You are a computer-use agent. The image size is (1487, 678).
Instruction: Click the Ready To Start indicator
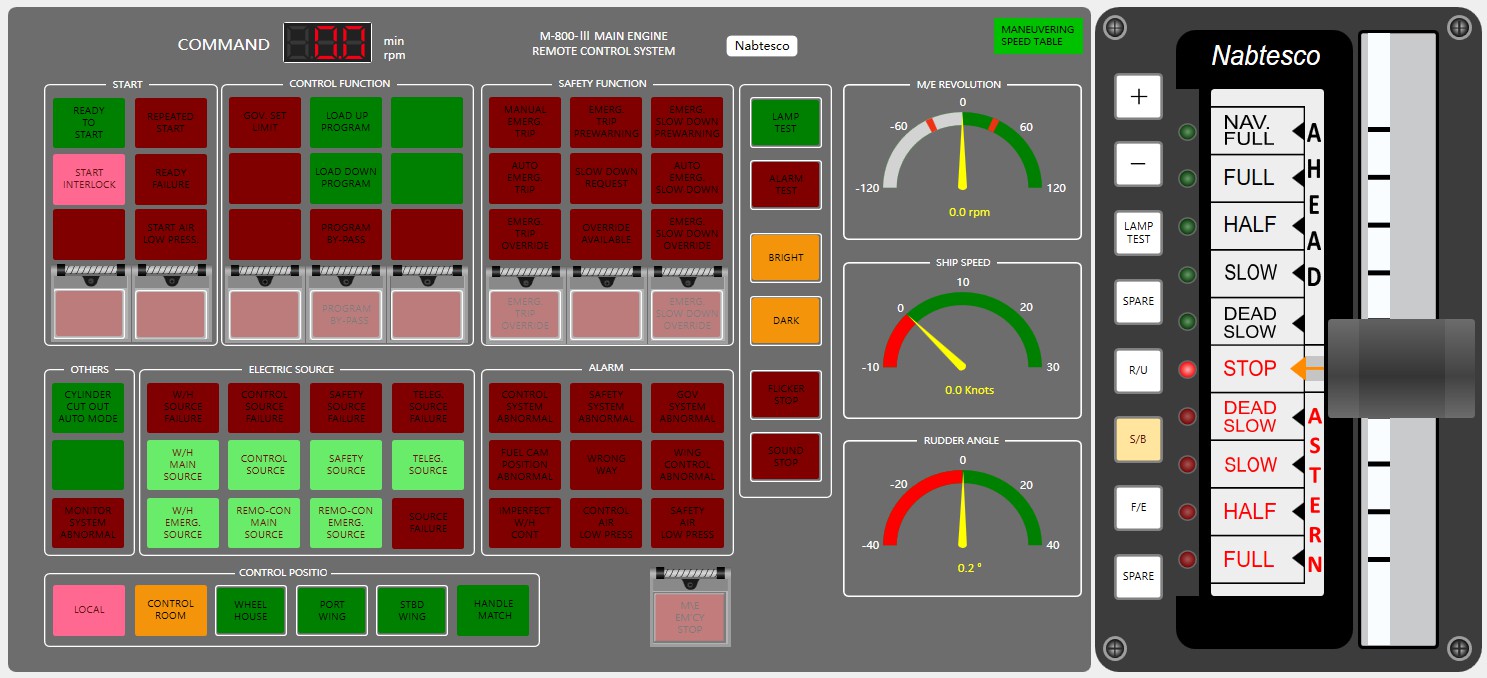(x=89, y=123)
